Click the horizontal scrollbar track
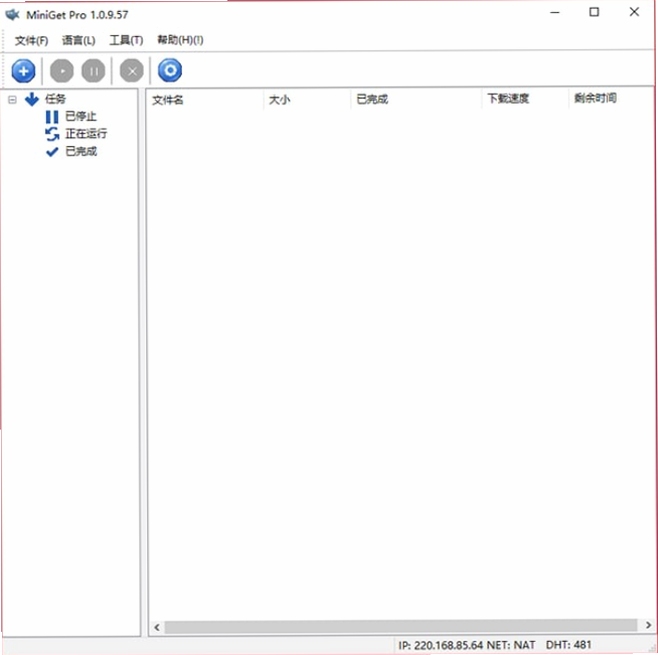This screenshot has width=658, height=655. coord(401,626)
